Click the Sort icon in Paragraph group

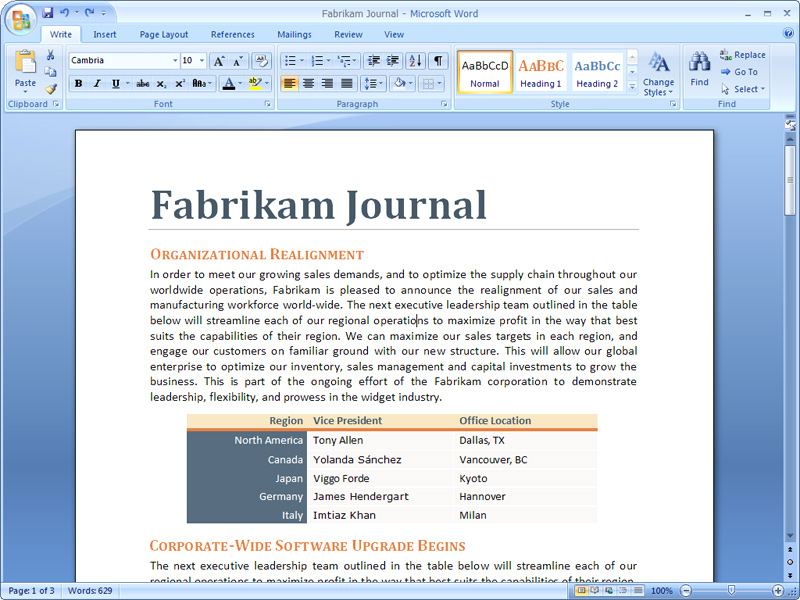coord(415,61)
